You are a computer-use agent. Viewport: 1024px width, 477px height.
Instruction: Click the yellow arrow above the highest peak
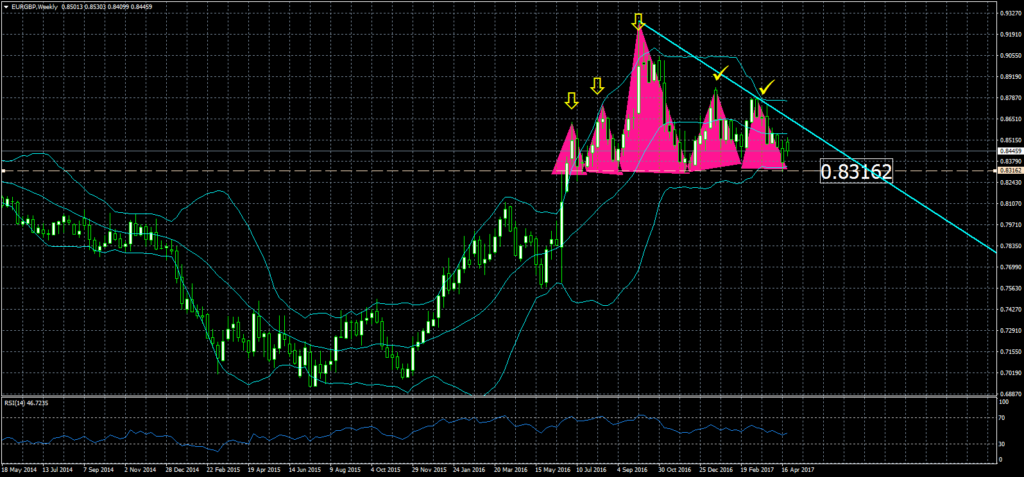coord(638,20)
